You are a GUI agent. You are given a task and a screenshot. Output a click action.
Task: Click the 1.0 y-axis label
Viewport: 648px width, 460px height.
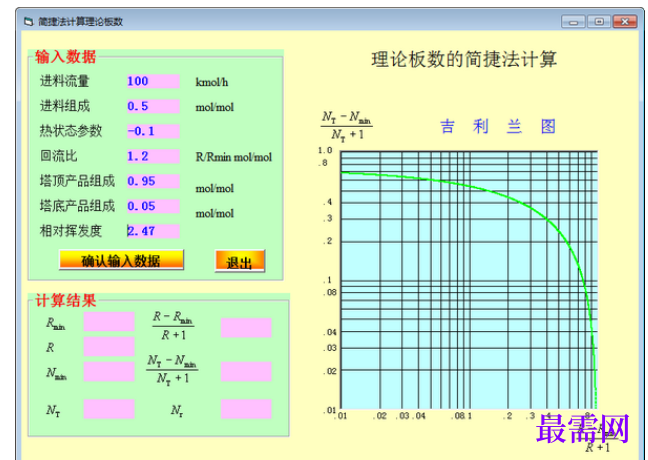(x=325, y=150)
